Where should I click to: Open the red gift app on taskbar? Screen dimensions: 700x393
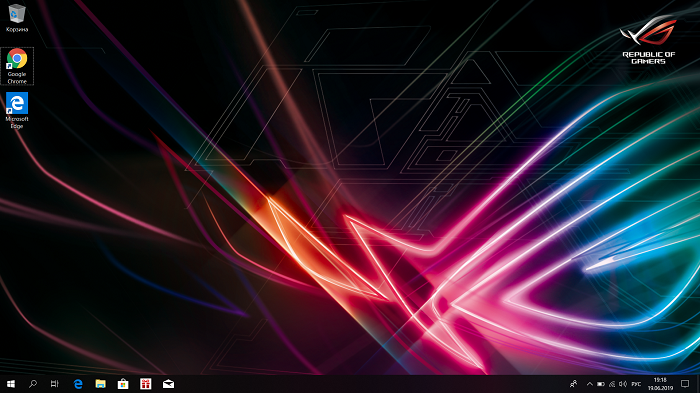click(146, 384)
